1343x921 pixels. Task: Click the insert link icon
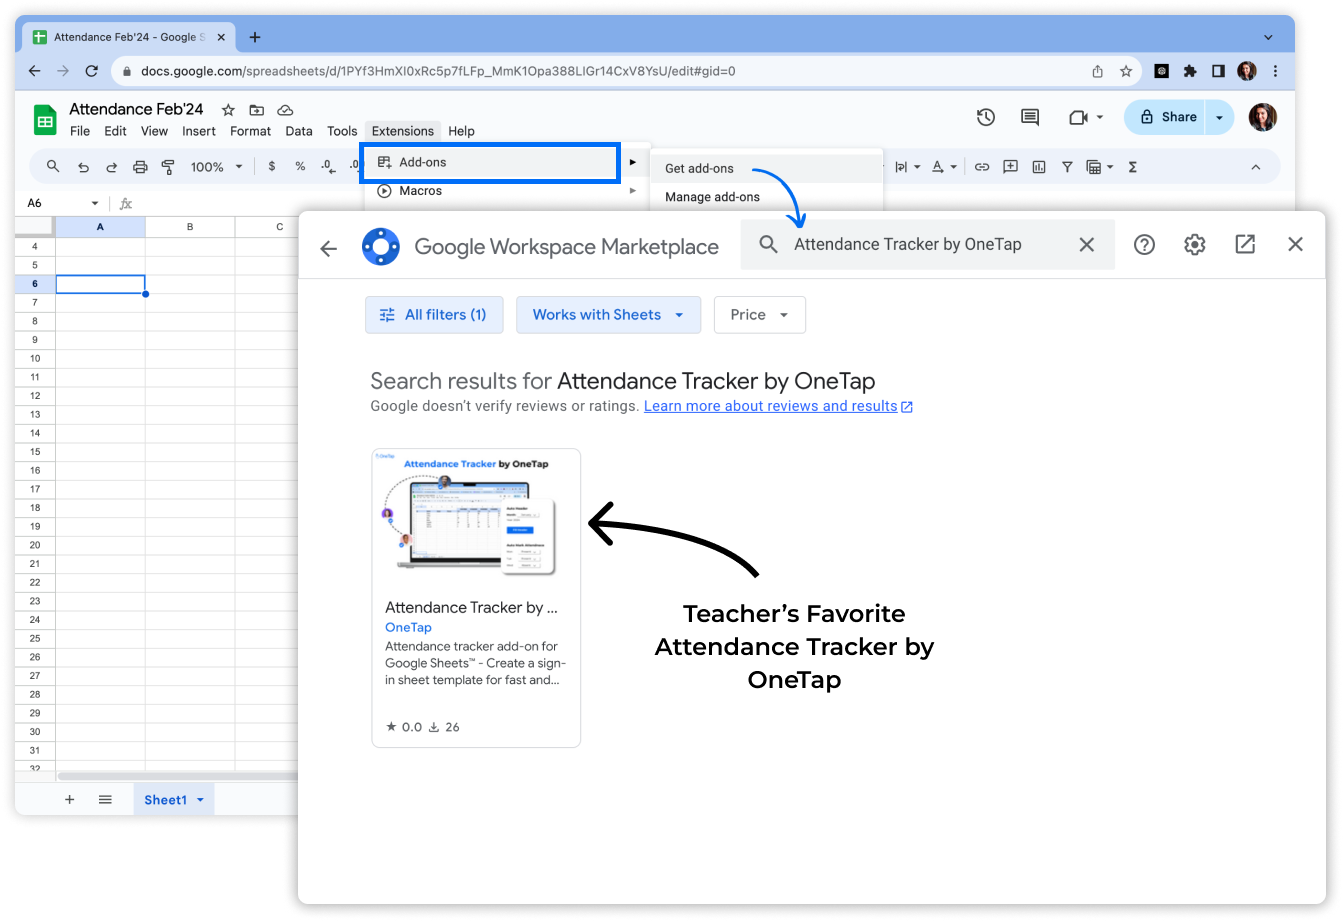point(982,167)
